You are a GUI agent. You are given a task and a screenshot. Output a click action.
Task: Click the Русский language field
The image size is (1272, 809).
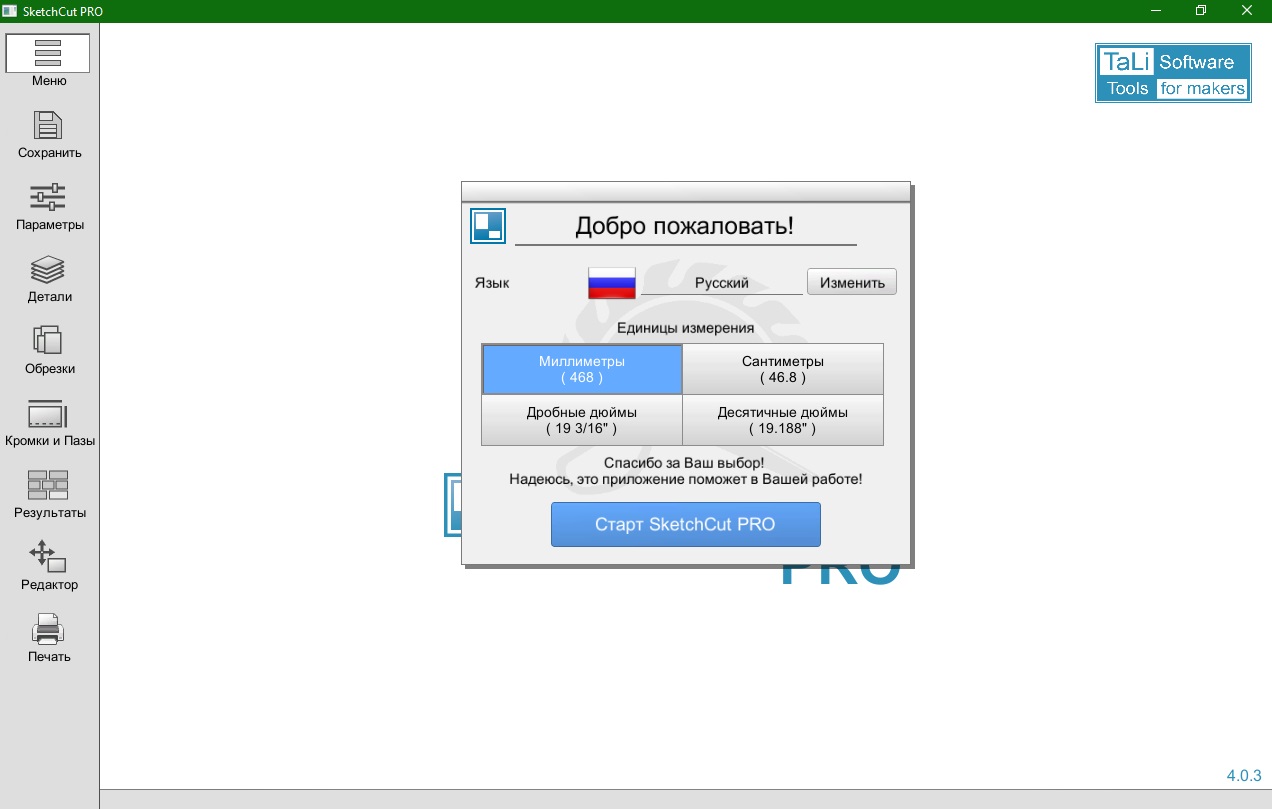pos(722,283)
